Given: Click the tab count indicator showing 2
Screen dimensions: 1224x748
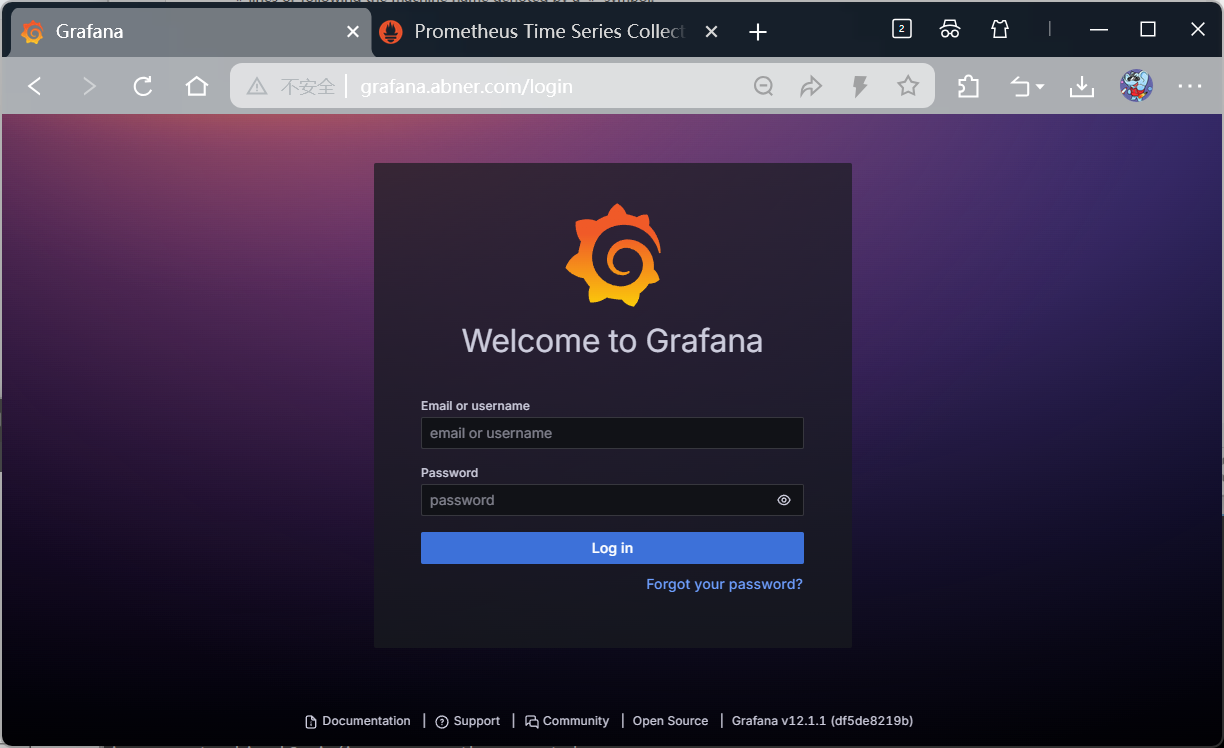Looking at the screenshot, I should click(x=901, y=29).
